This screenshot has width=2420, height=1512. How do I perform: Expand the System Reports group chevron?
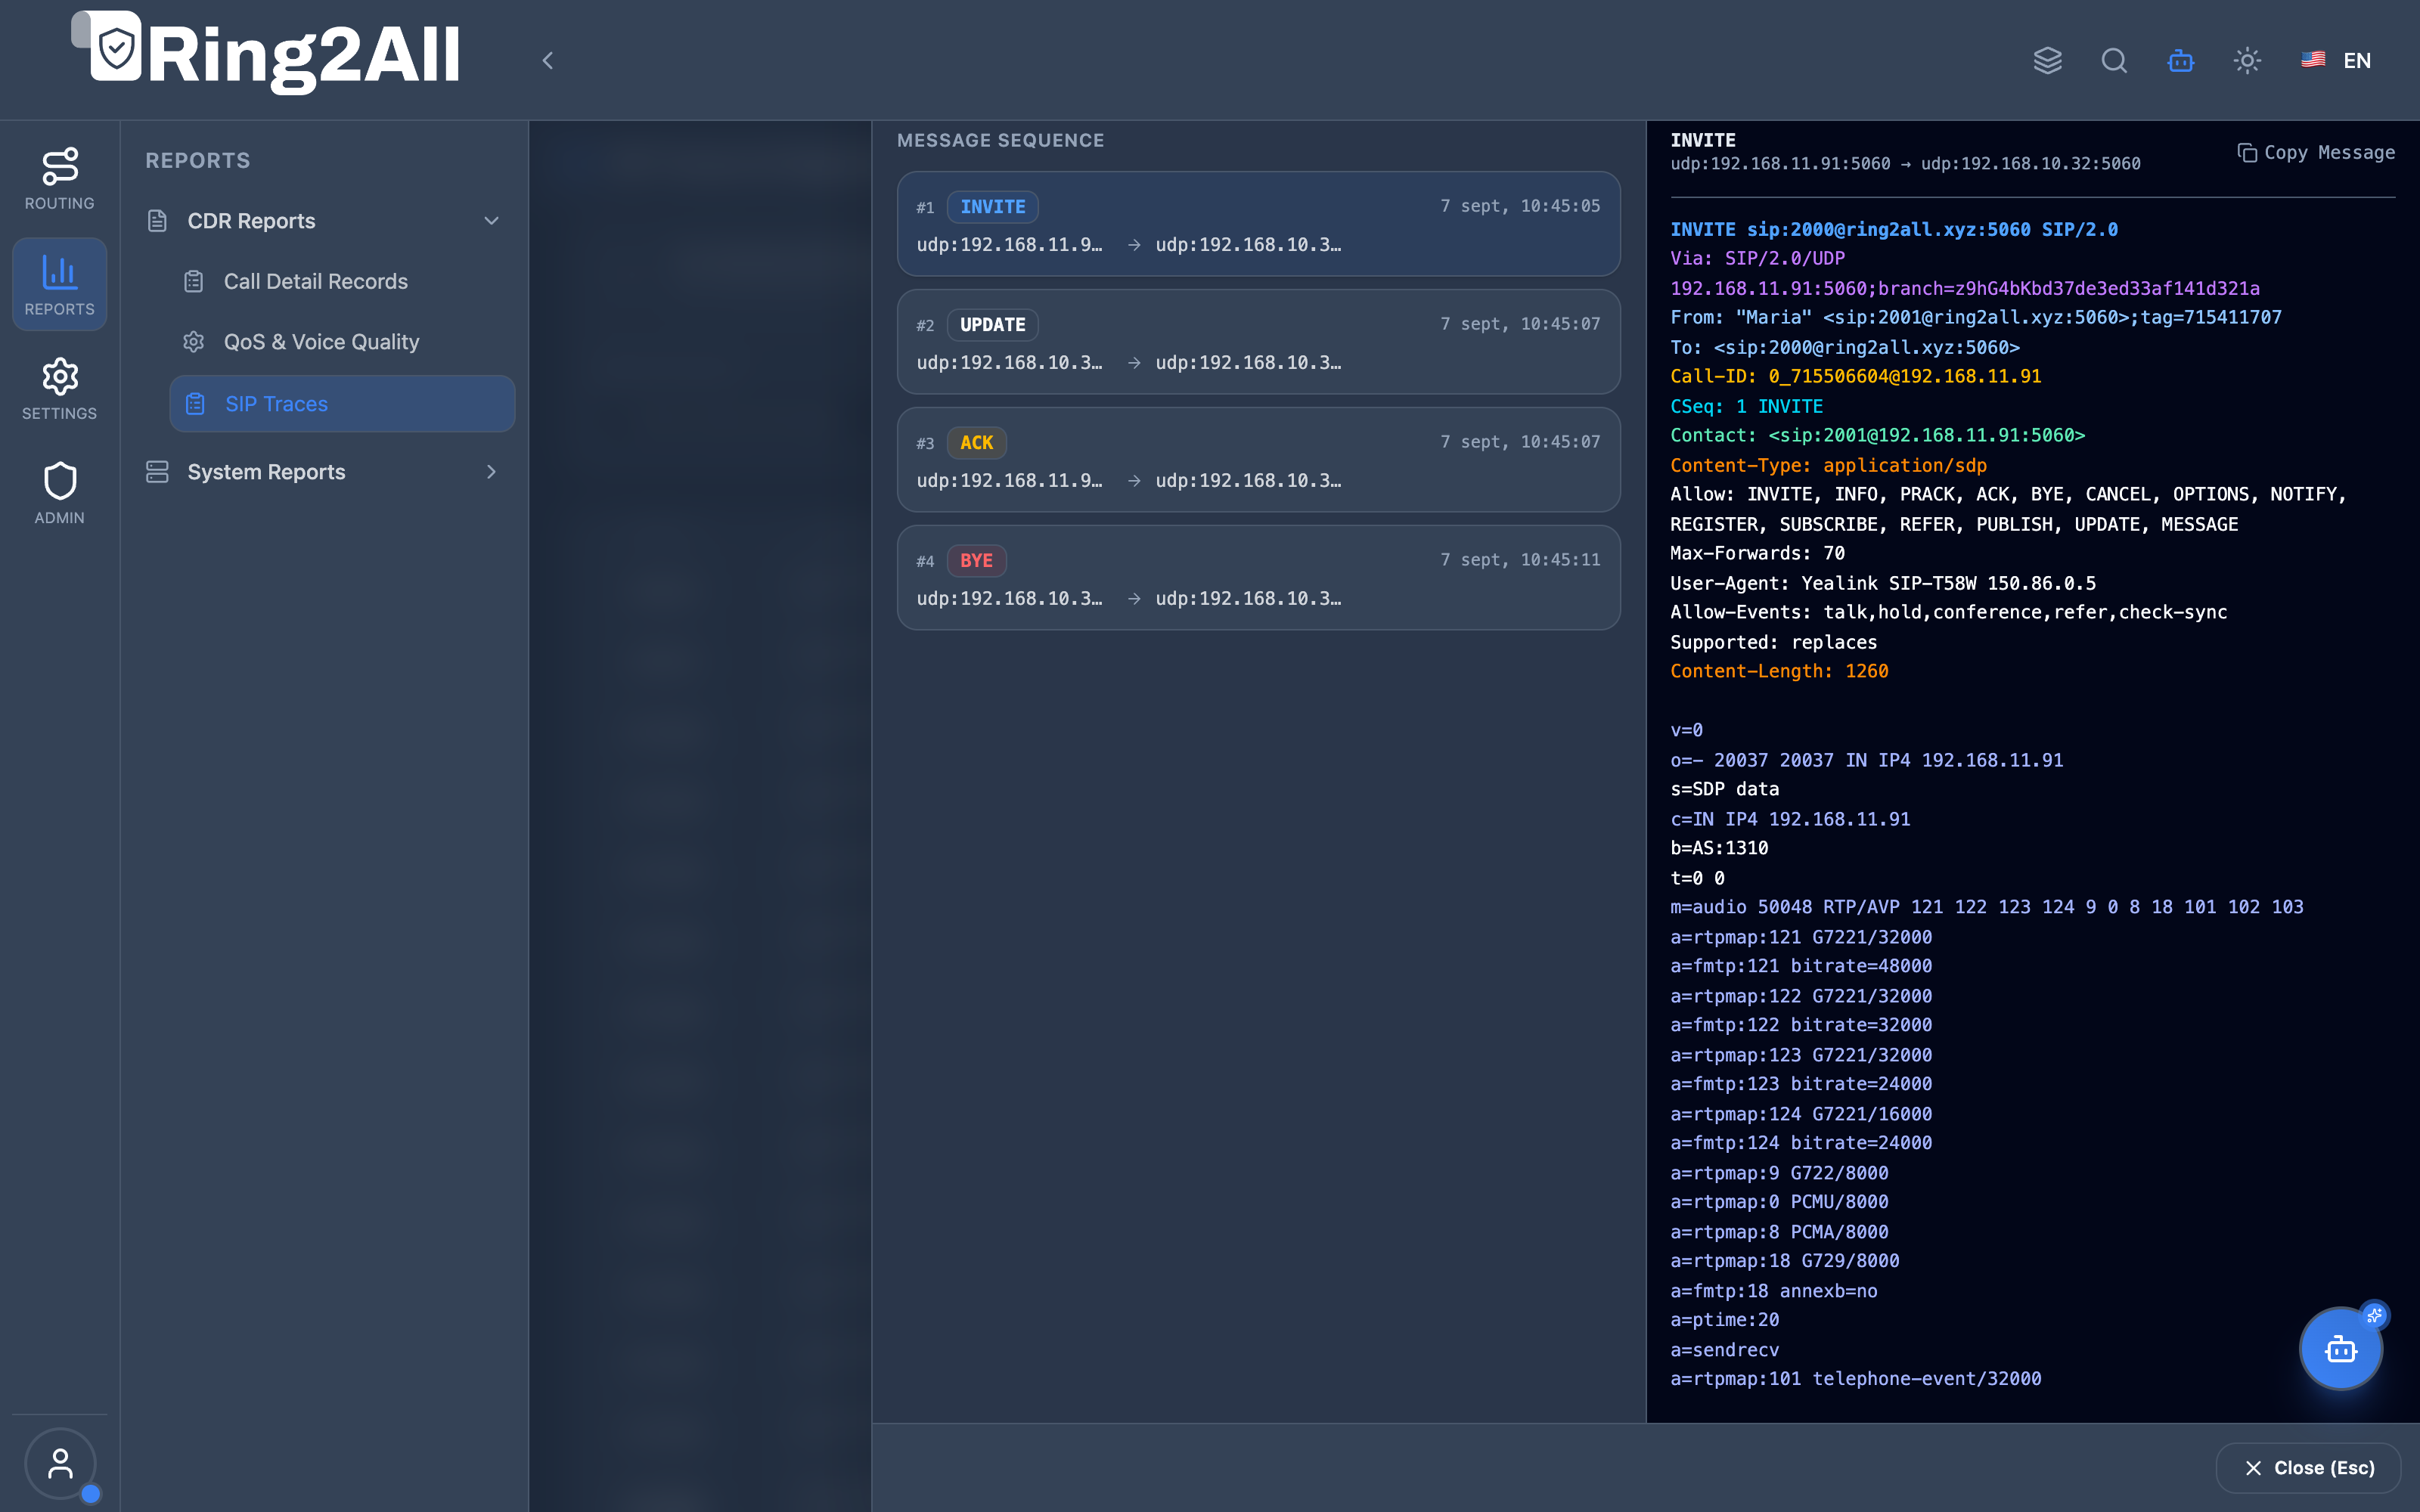(x=491, y=472)
